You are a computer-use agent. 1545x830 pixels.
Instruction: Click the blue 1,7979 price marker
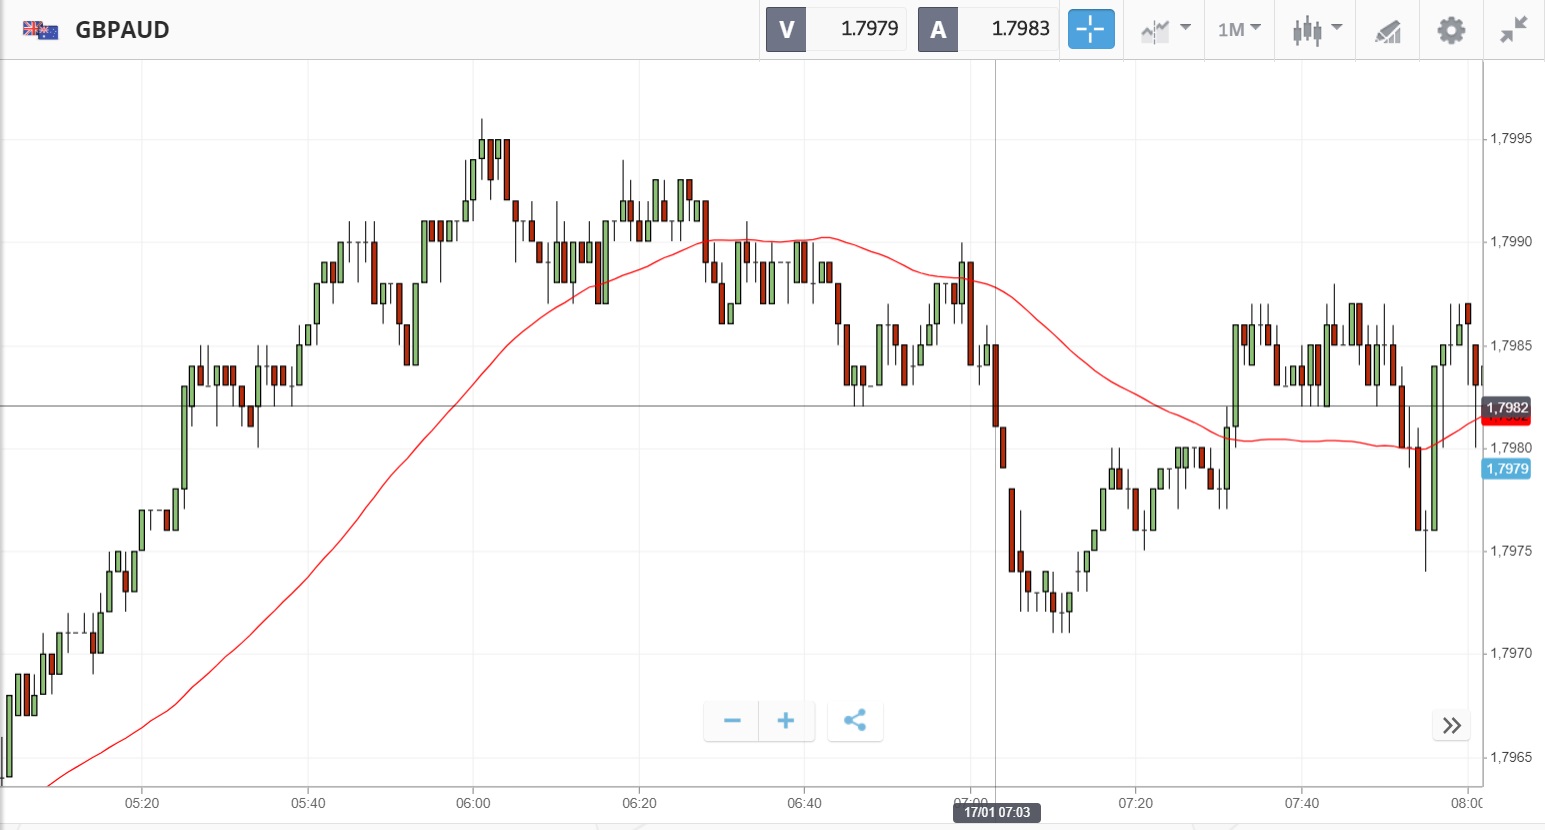click(x=1507, y=469)
